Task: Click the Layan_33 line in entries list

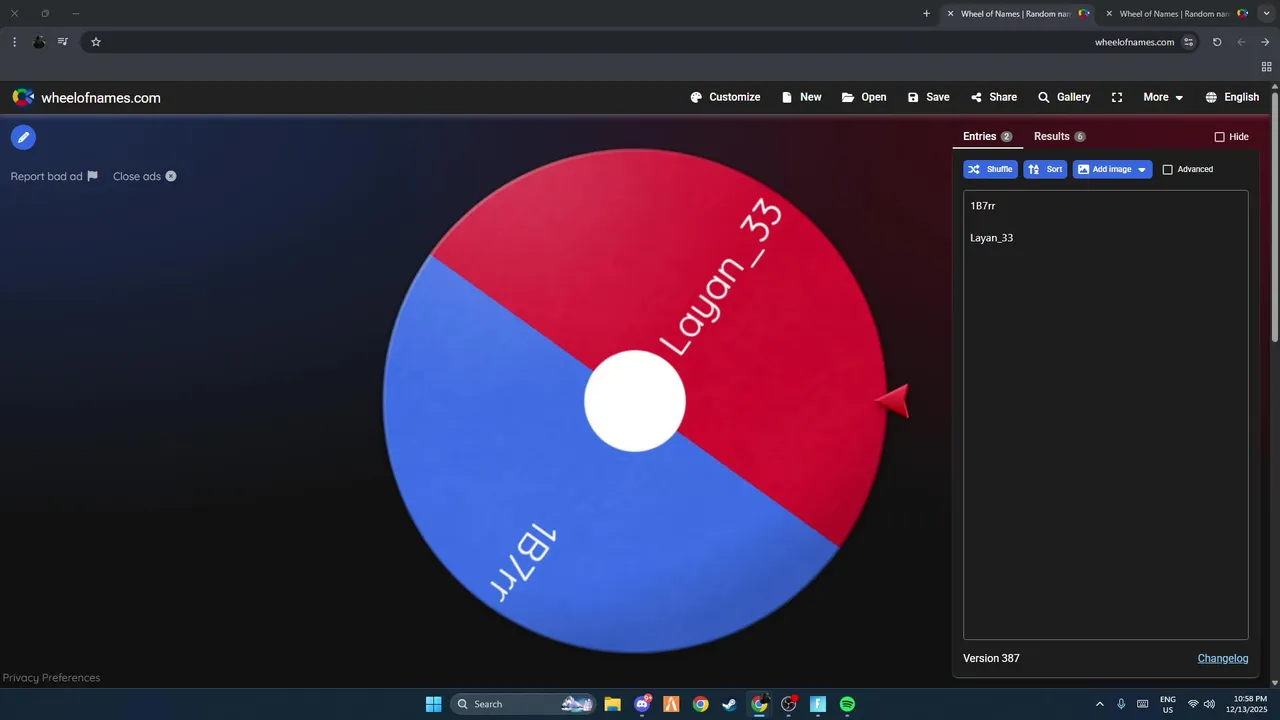Action: pyautogui.click(x=992, y=238)
